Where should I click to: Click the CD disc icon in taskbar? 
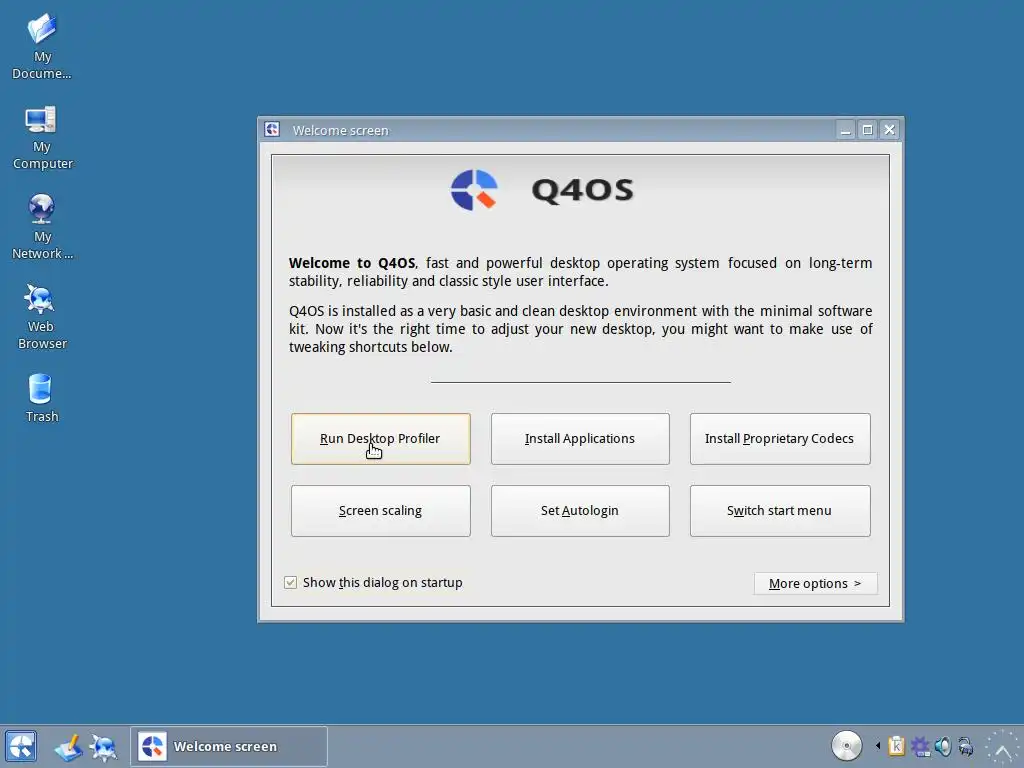point(846,746)
